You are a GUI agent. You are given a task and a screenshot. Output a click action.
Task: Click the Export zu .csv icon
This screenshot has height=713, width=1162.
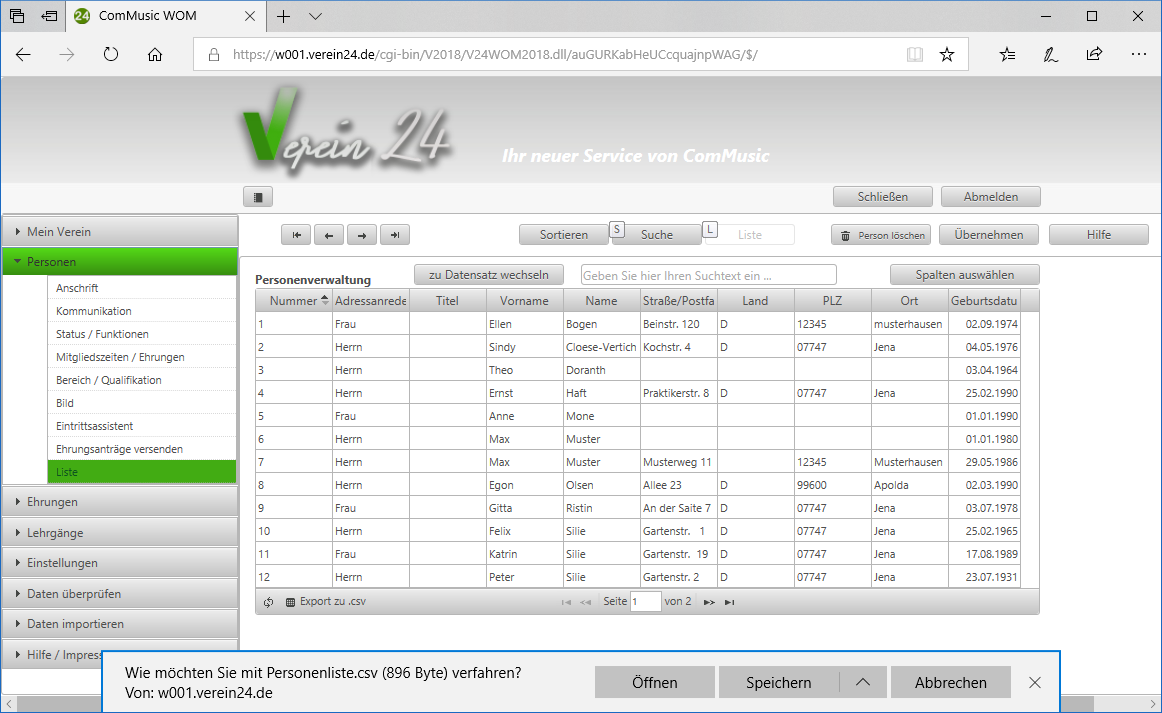click(290, 602)
